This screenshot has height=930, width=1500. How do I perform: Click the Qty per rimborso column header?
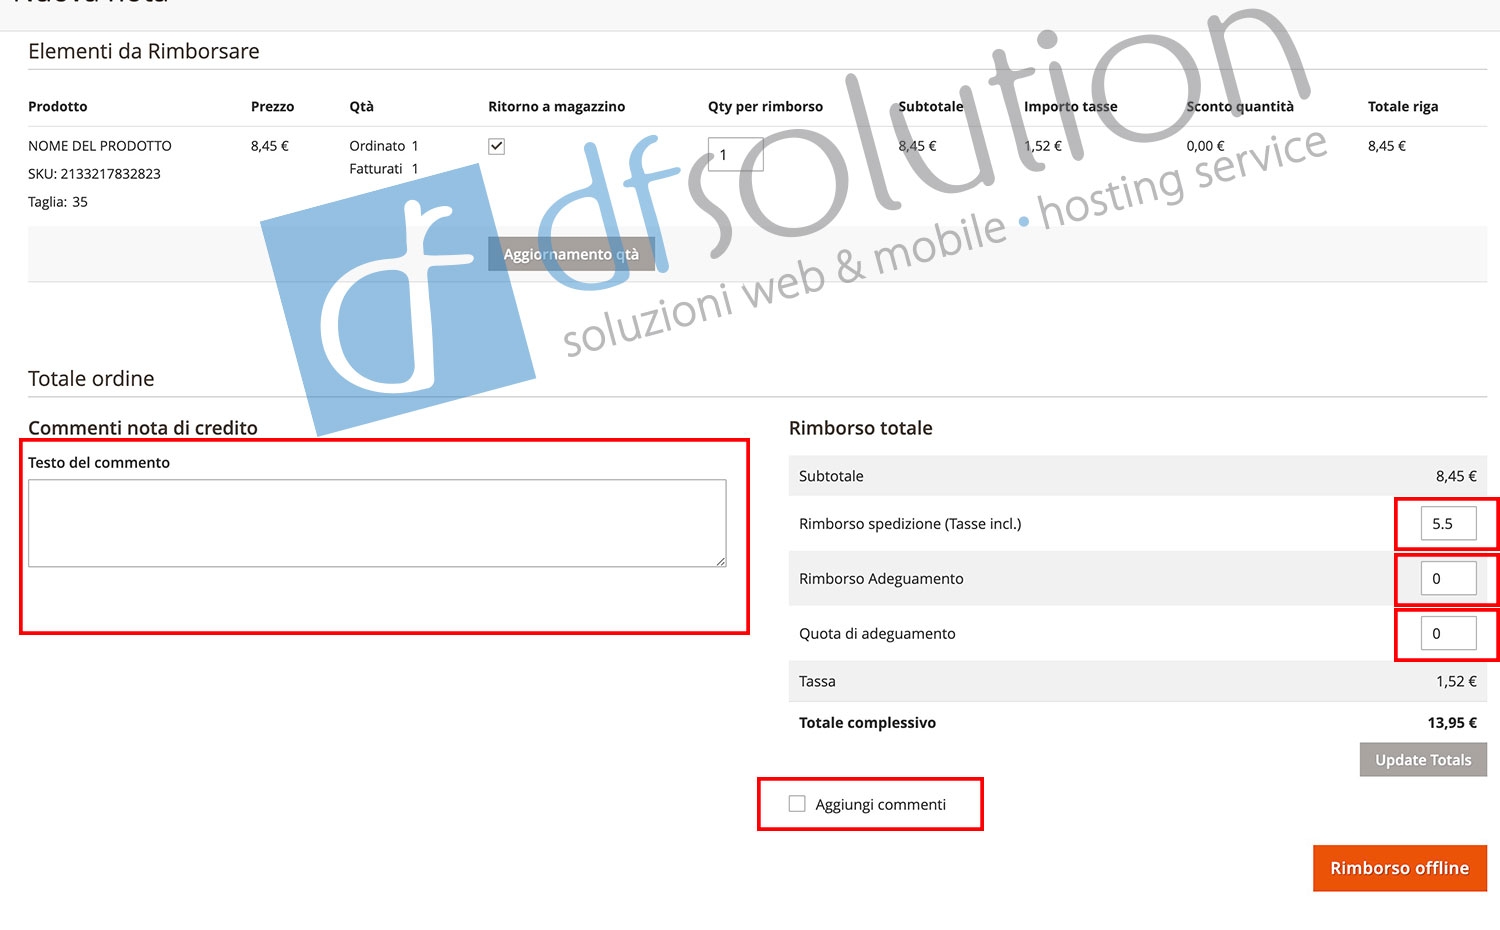click(x=765, y=106)
